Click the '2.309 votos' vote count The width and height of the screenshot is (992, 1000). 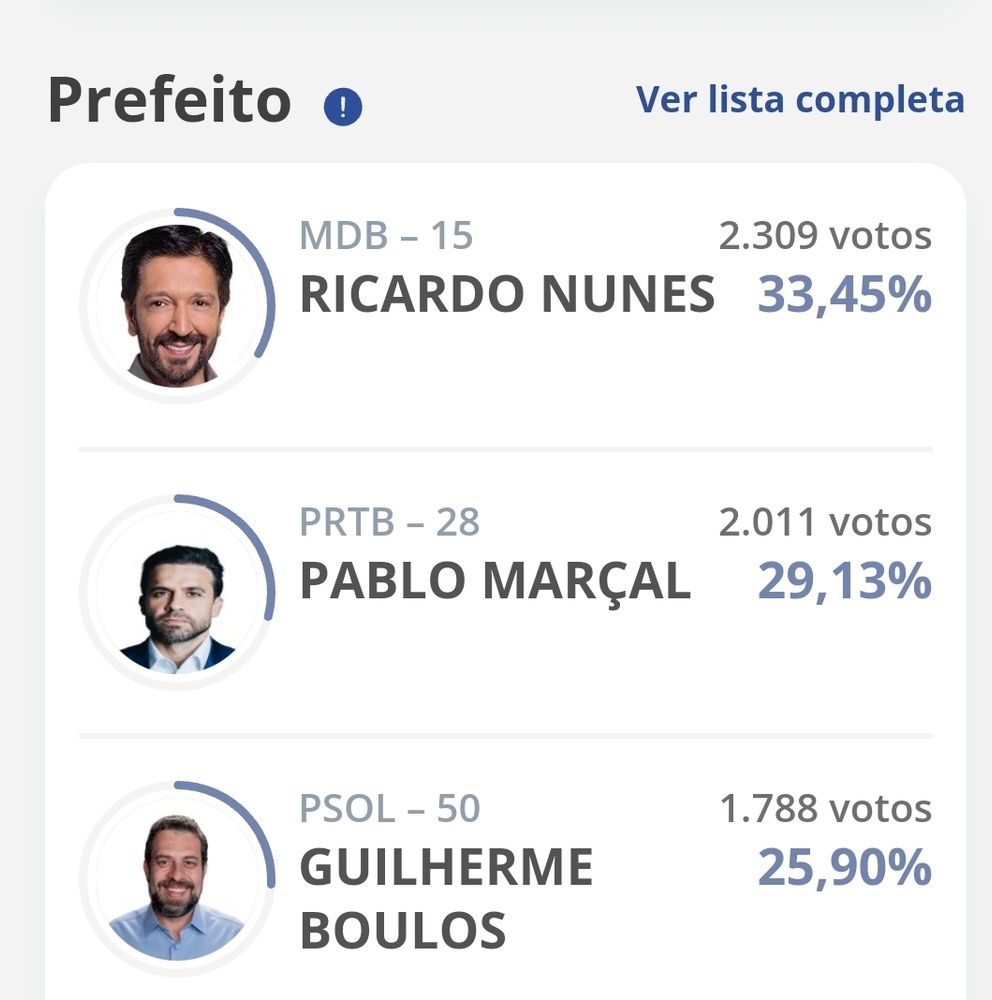(824, 236)
